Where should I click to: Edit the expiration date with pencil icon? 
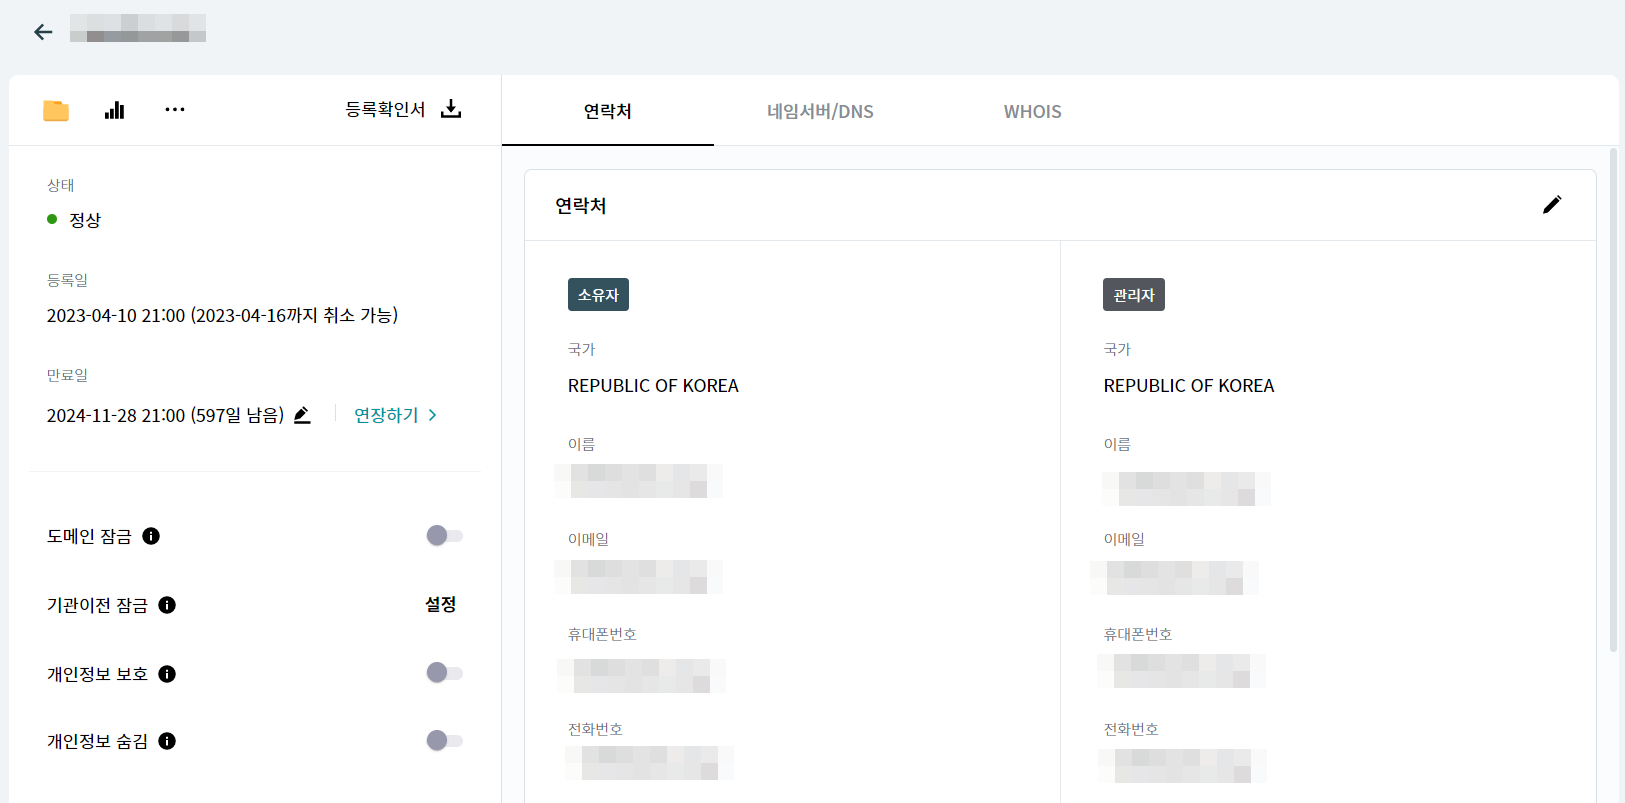point(302,415)
